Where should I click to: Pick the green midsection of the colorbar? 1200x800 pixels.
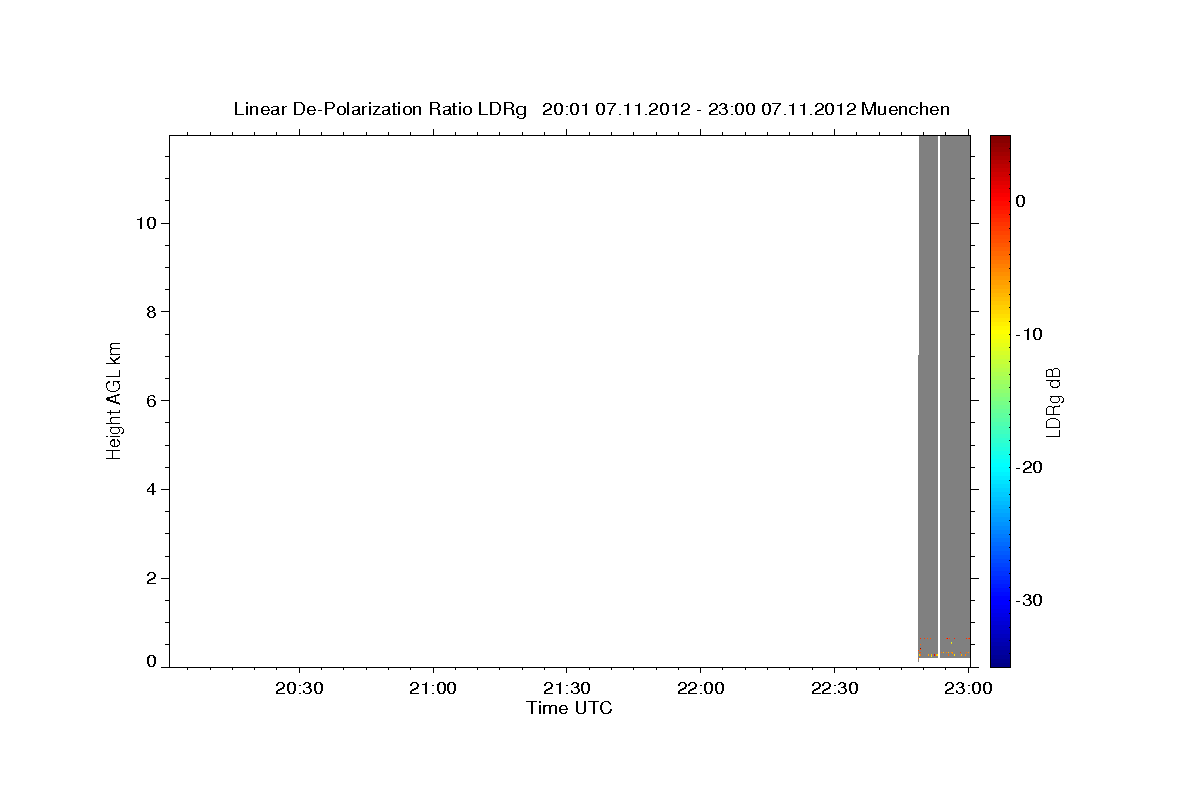tap(1000, 400)
